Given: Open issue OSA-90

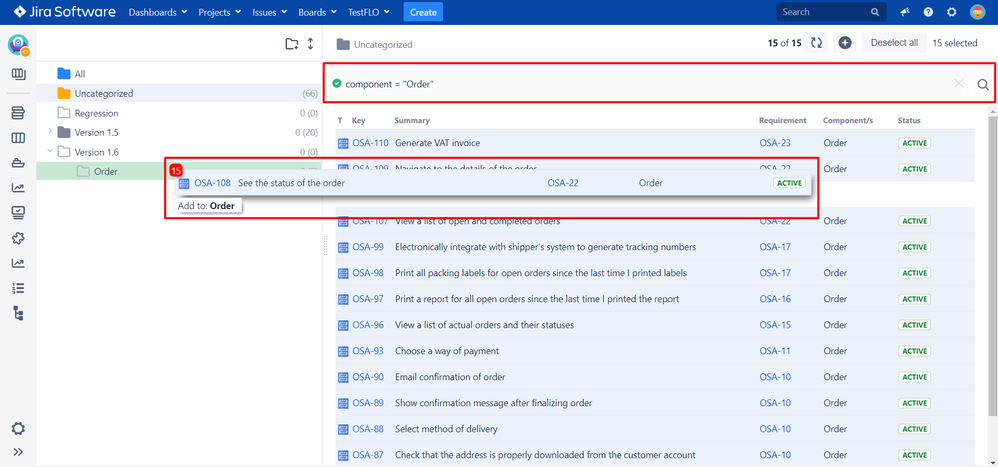Looking at the screenshot, I should click(368, 377).
